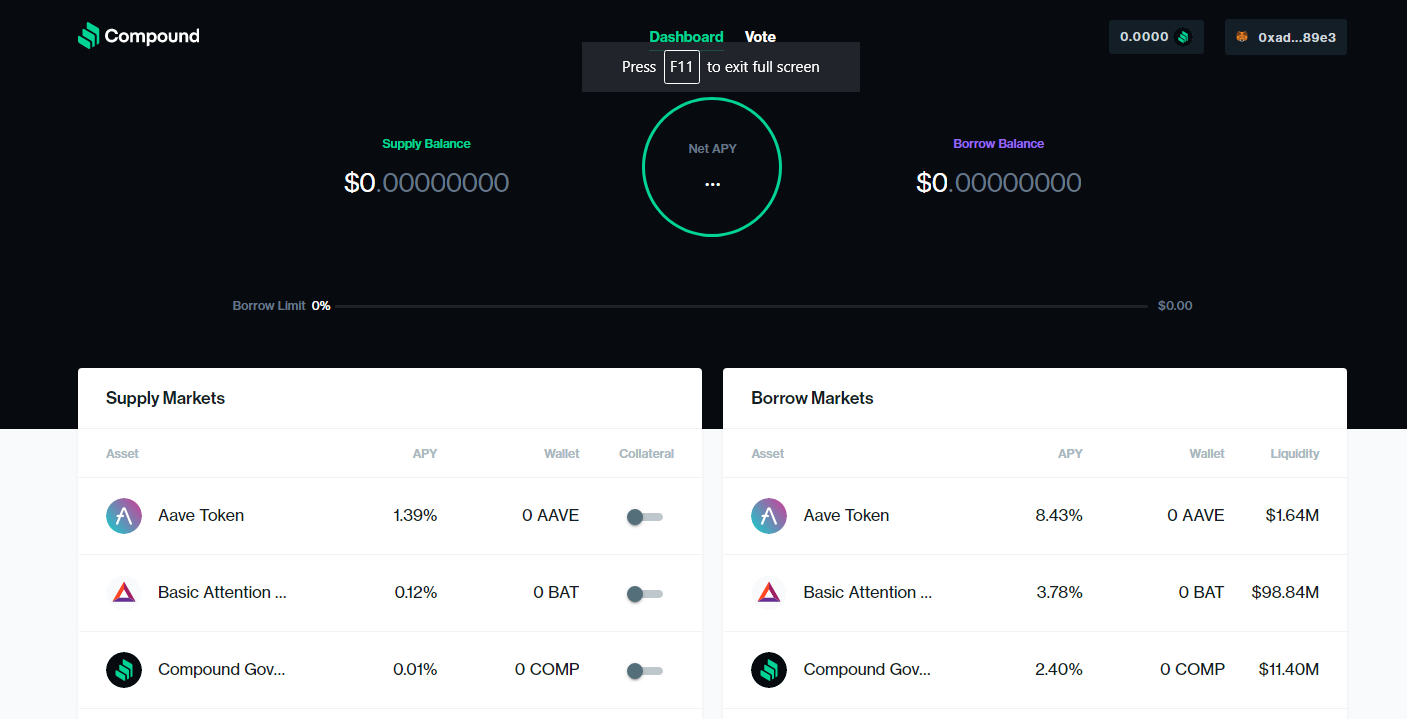1407x719 pixels.
Task: Enable Aave Token as collateral
Action: [x=644, y=517]
